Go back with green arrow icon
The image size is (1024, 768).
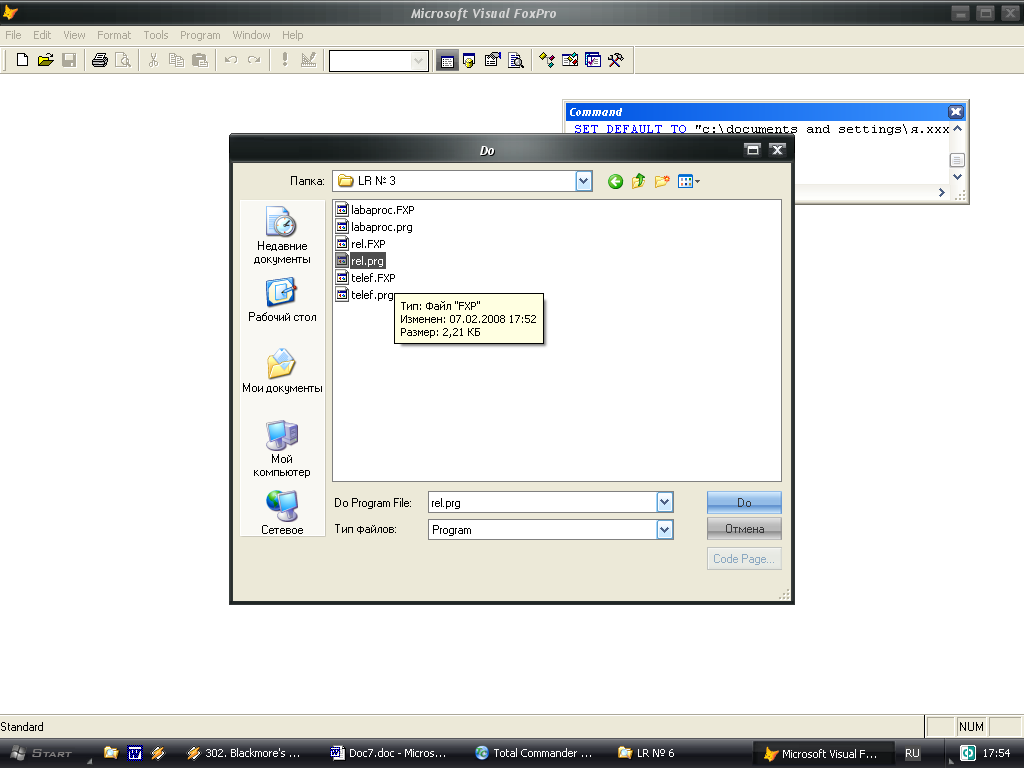point(615,182)
